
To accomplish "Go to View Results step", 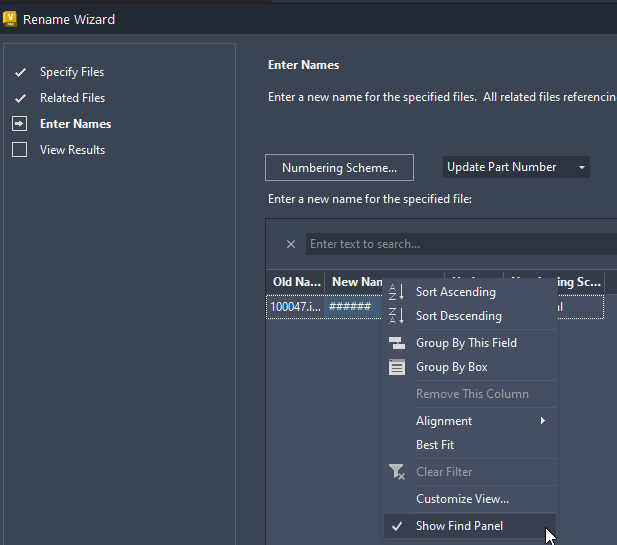I will (x=72, y=150).
